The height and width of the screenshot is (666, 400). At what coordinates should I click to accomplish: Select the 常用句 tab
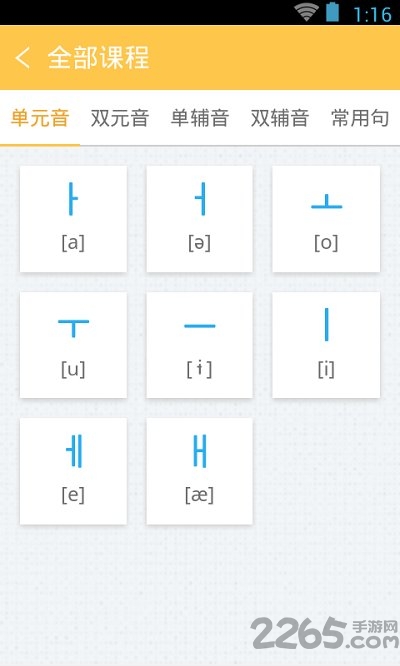(x=360, y=118)
